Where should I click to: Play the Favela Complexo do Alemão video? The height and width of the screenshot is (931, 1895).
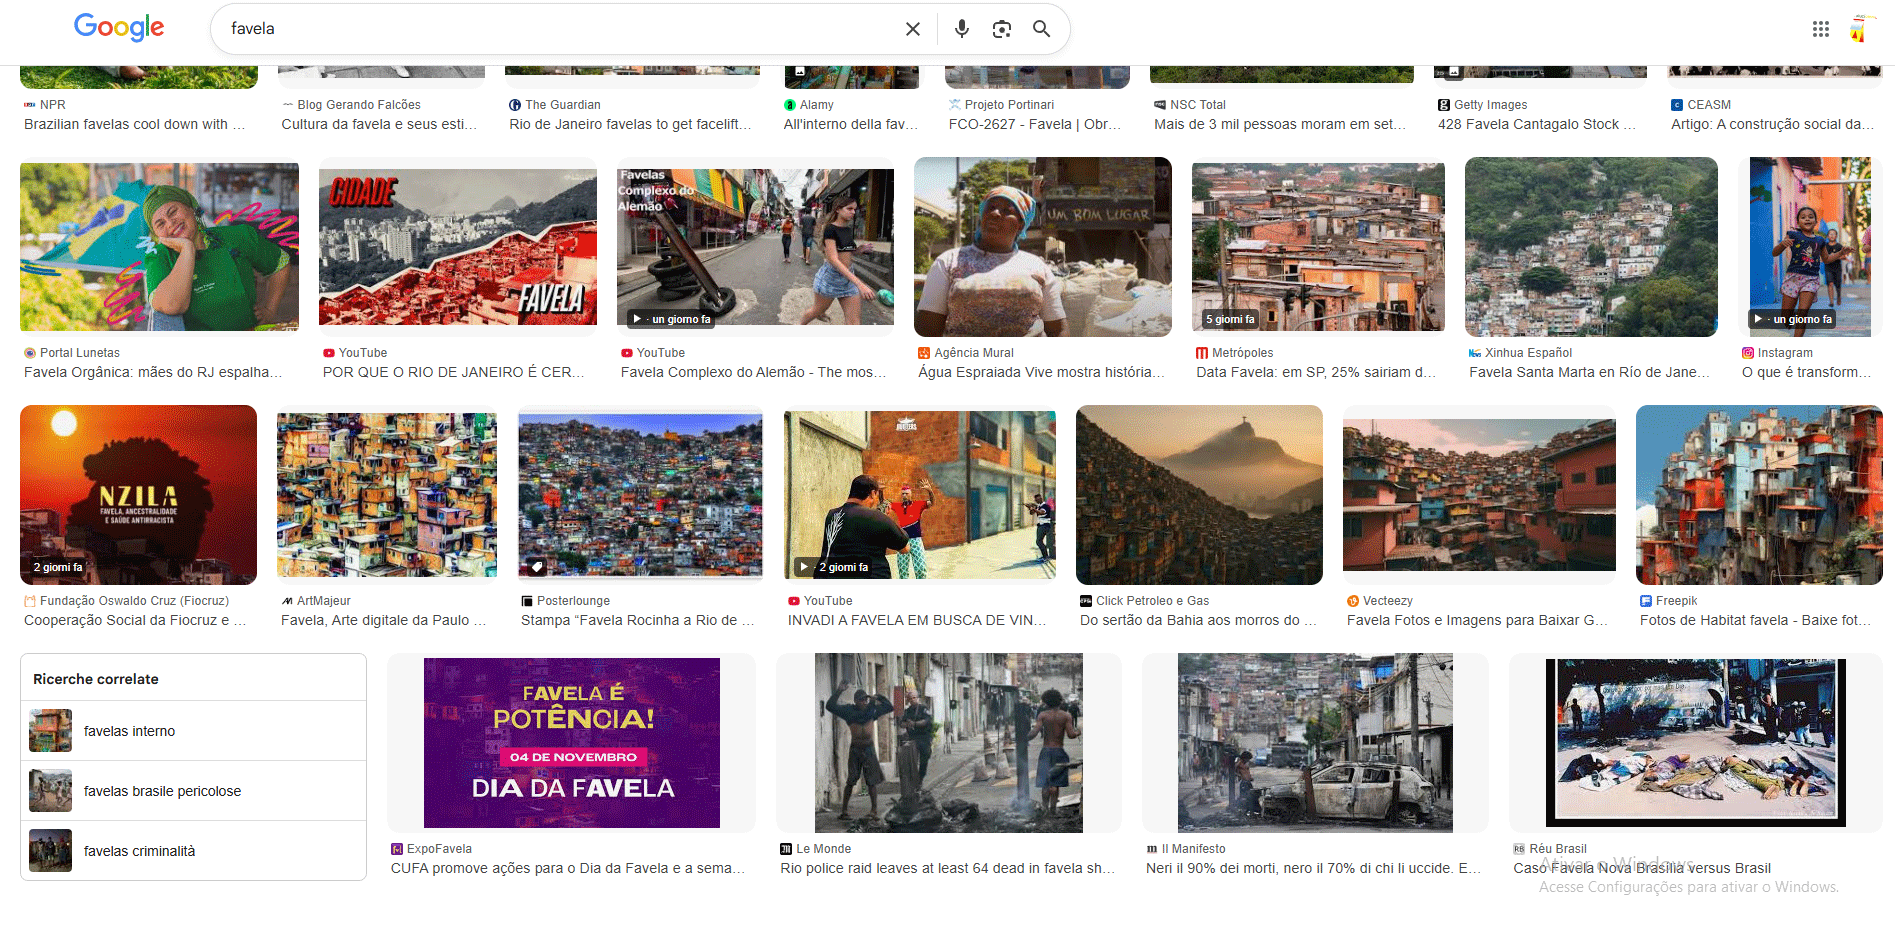(x=755, y=246)
